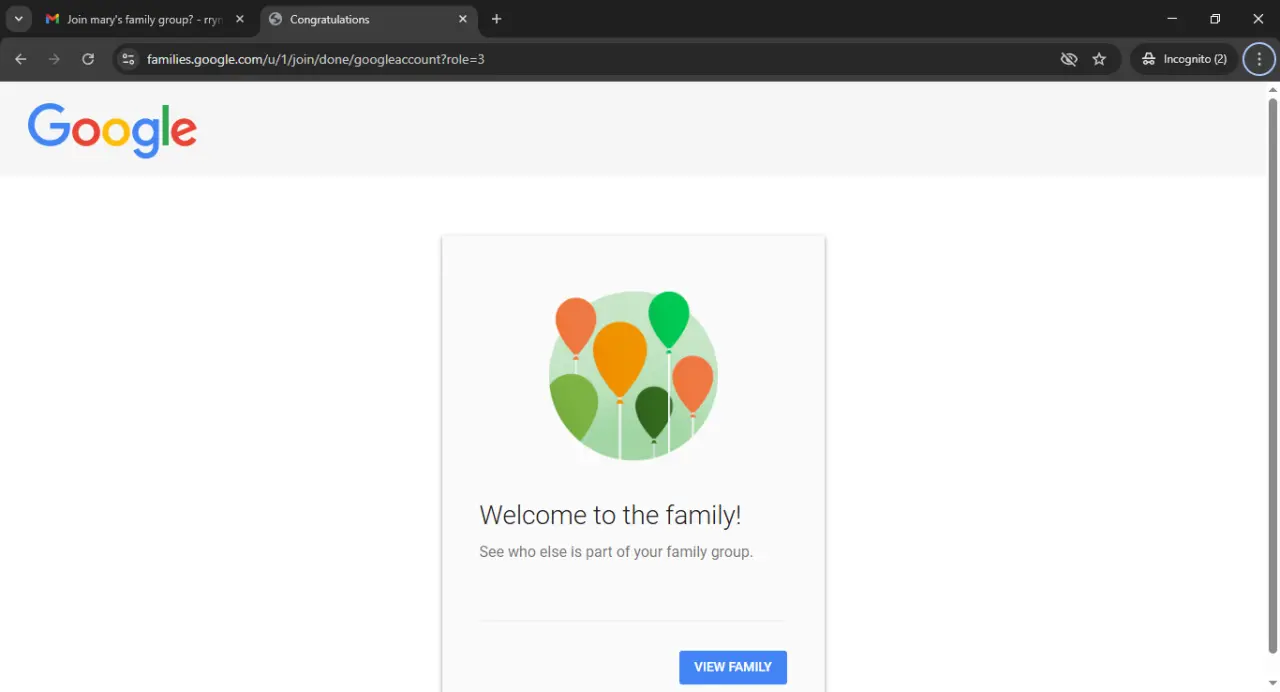Restore down the Chrome window
The image size is (1280, 692).
tap(1215, 19)
